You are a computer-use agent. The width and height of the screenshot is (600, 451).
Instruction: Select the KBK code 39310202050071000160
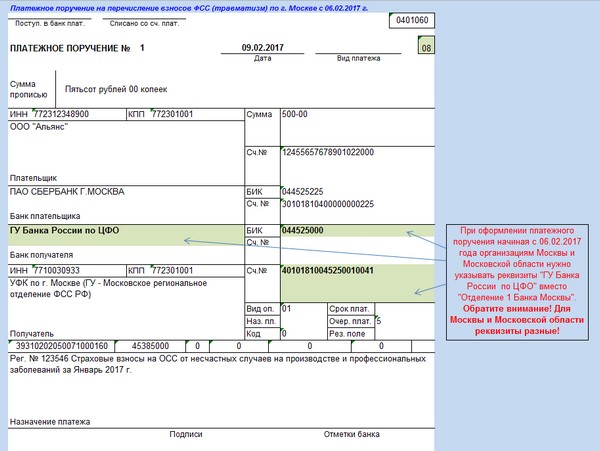[62, 345]
